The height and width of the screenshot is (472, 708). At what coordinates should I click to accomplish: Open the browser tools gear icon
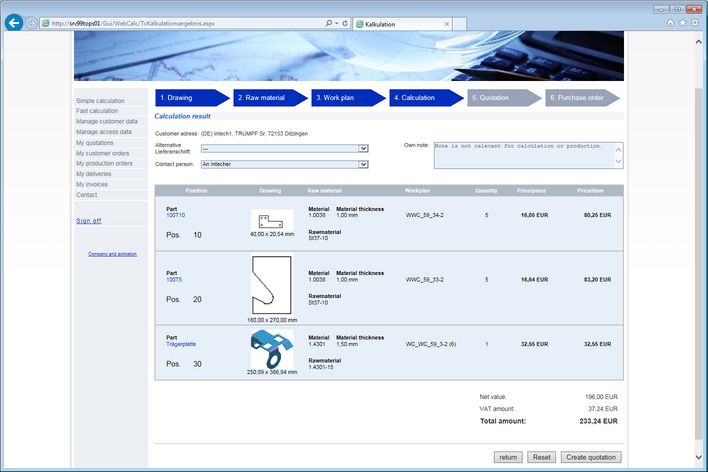(x=696, y=22)
